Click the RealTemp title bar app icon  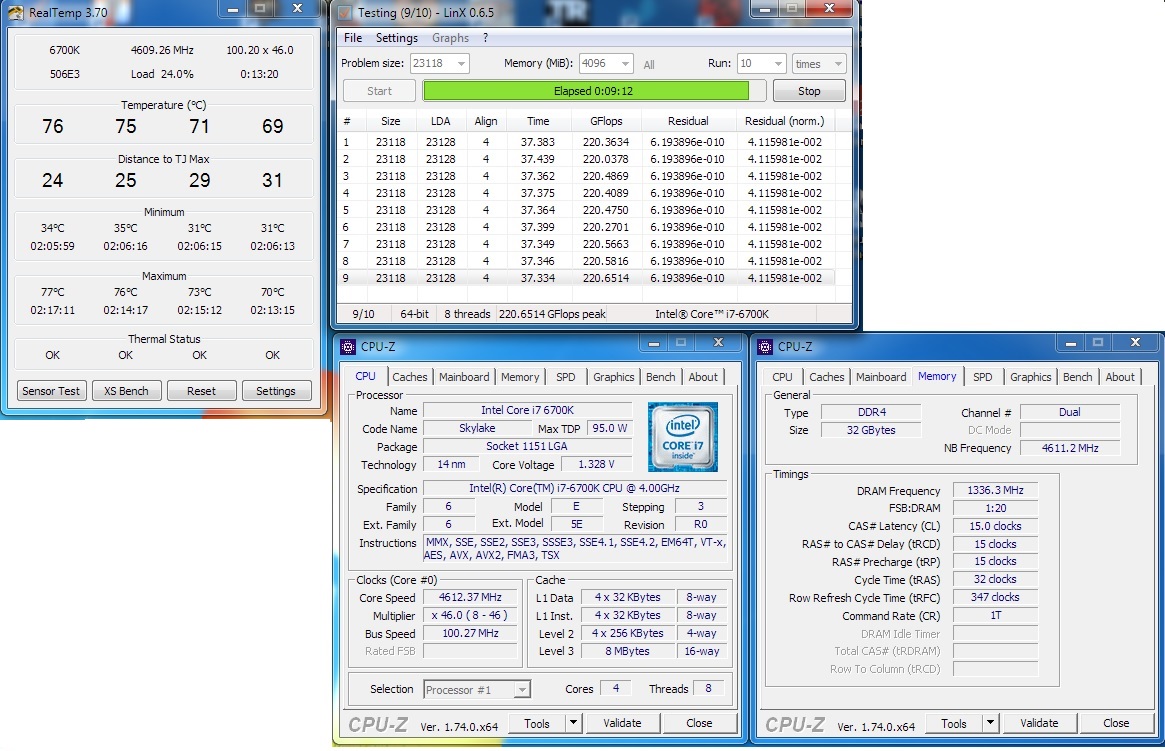click(15, 13)
